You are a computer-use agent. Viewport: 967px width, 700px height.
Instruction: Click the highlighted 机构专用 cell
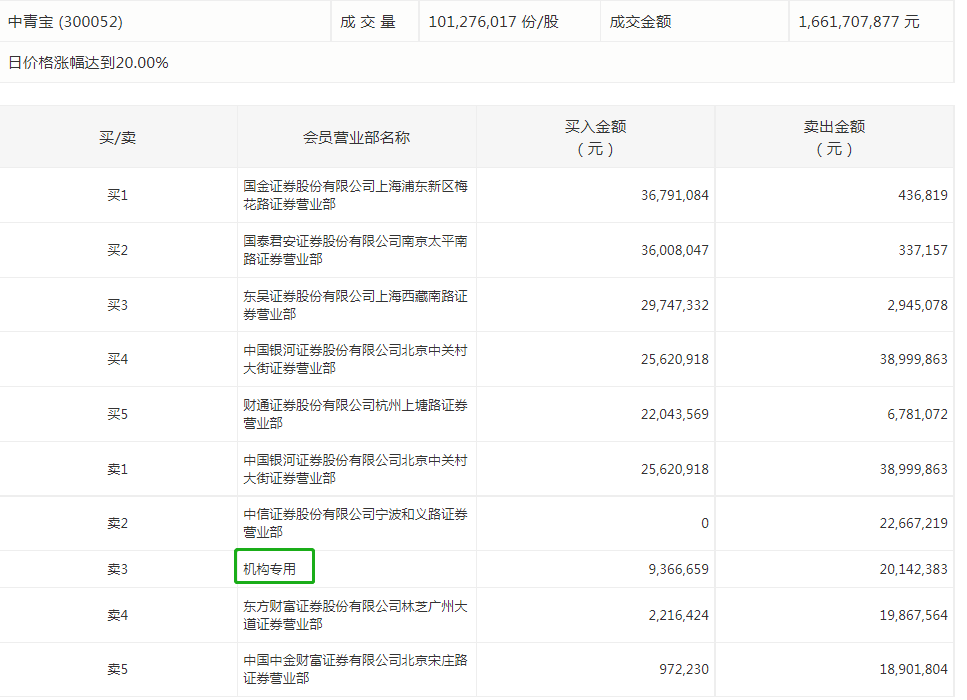point(275,566)
